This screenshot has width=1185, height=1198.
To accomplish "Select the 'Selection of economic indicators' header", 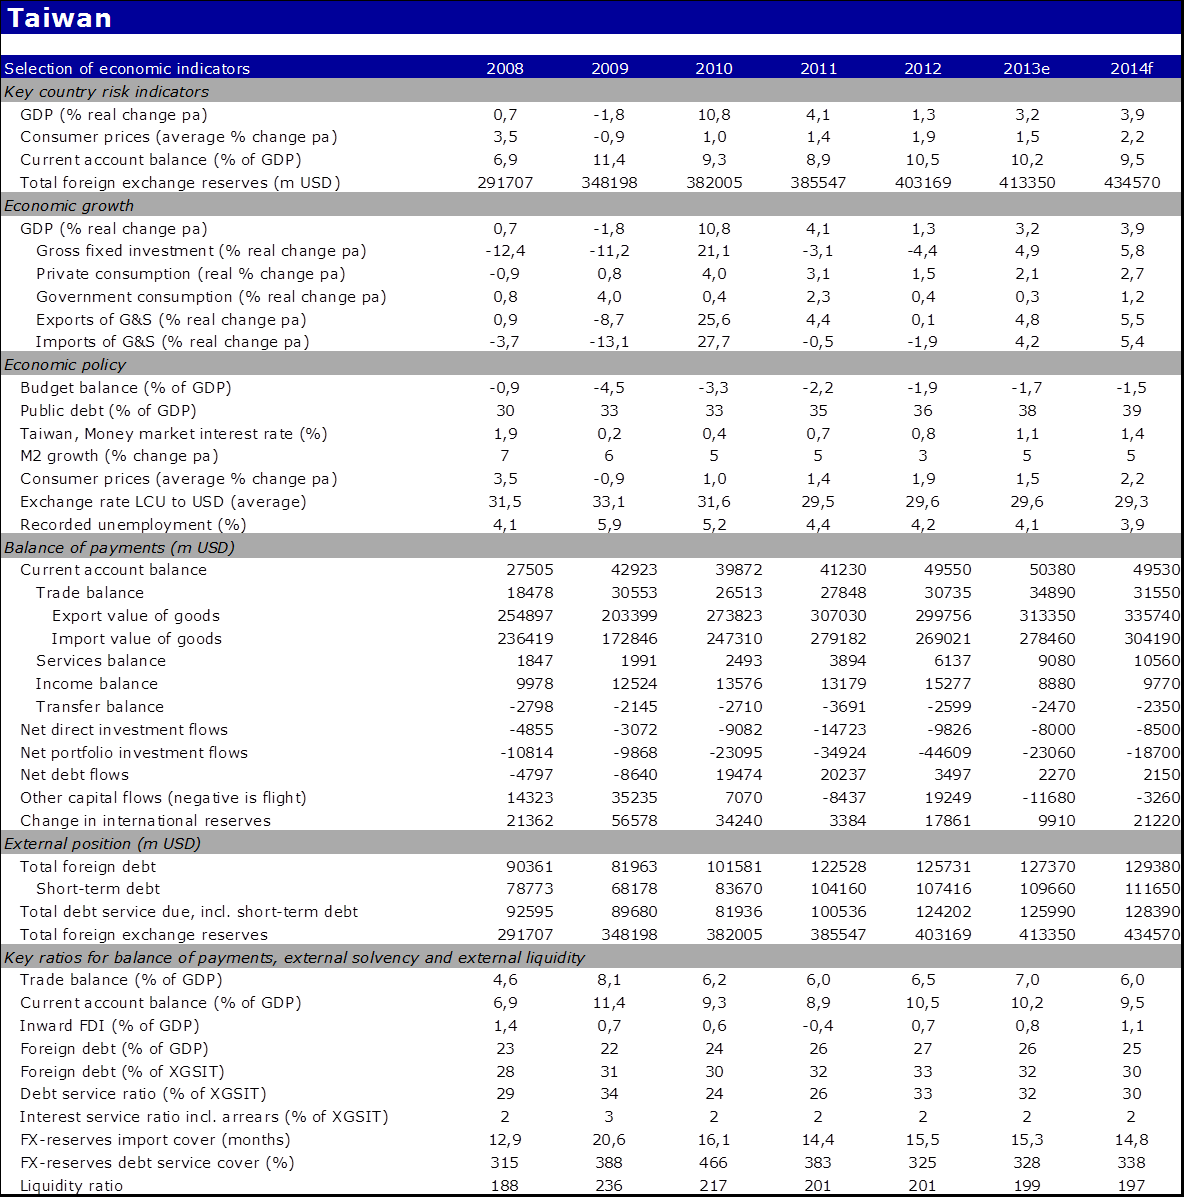I will pyautogui.click(x=127, y=68).
